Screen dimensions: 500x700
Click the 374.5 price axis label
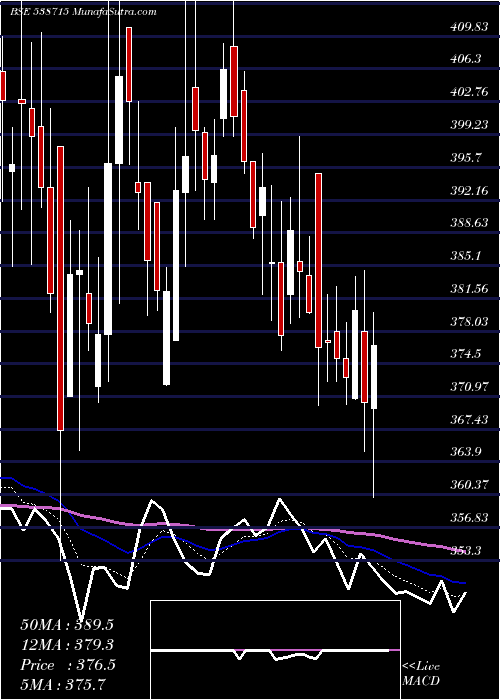(466, 354)
